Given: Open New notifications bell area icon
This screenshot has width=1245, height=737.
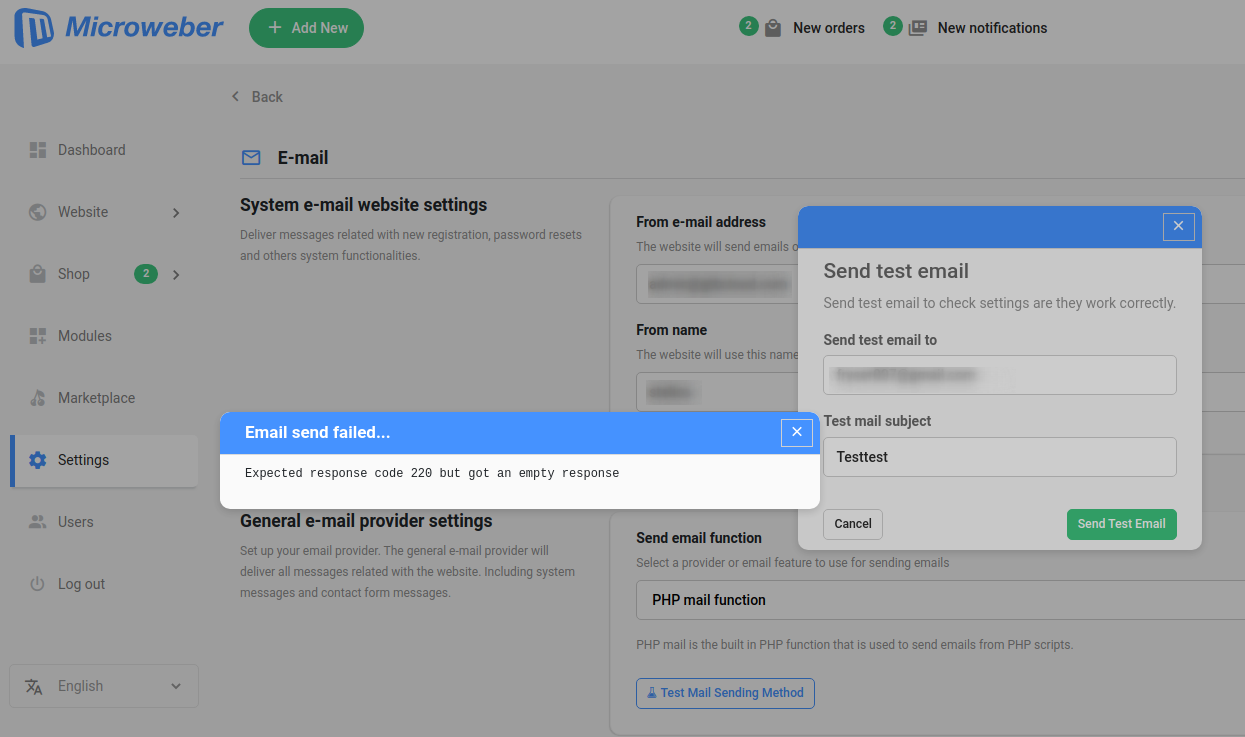Looking at the screenshot, I should tap(916, 27).
